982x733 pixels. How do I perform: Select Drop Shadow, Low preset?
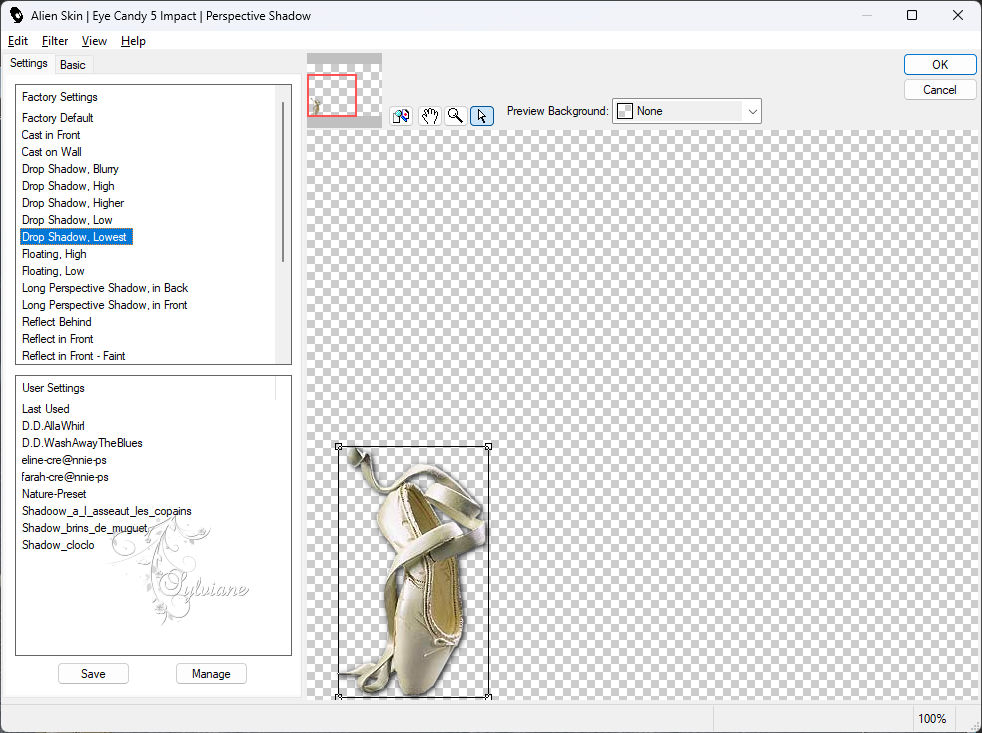click(x=67, y=220)
